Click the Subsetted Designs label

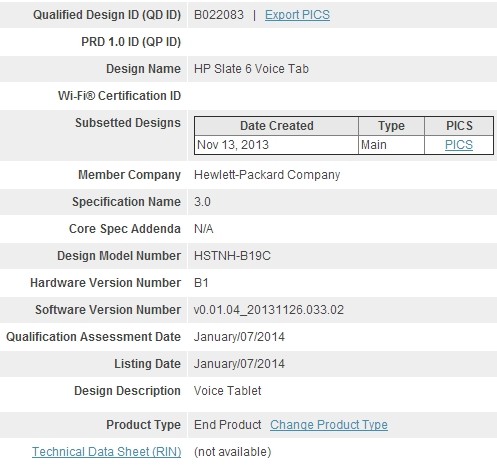pos(128,123)
